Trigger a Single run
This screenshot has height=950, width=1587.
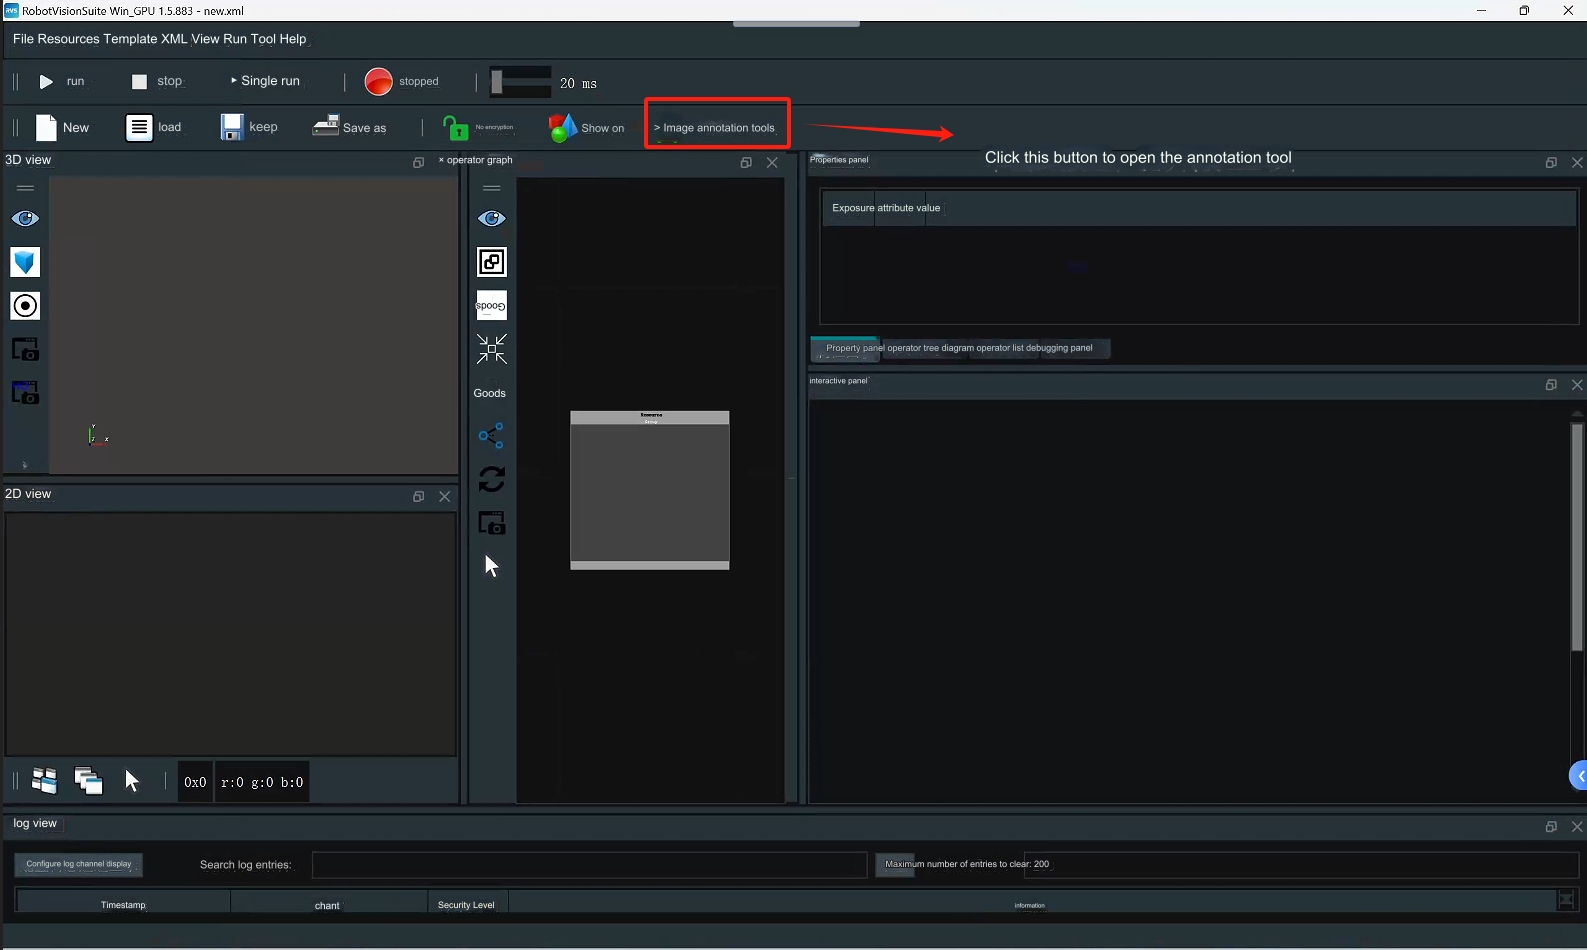pyautogui.click(x=265, y=81)
